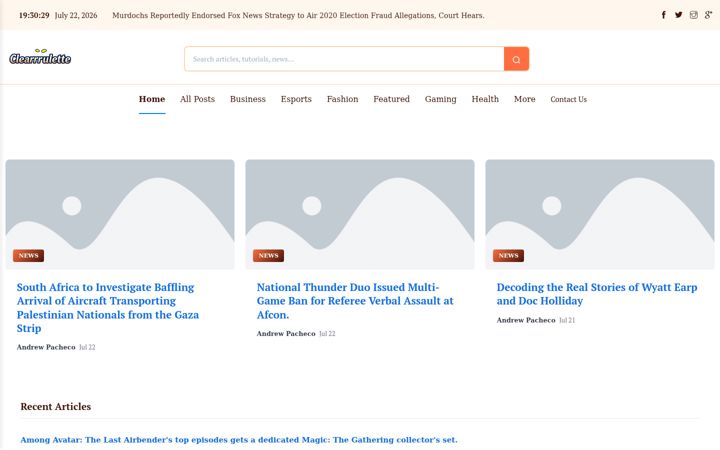720x450 pixels.
Task: Navigate to the Fashion section
Action: click(343, 99)
